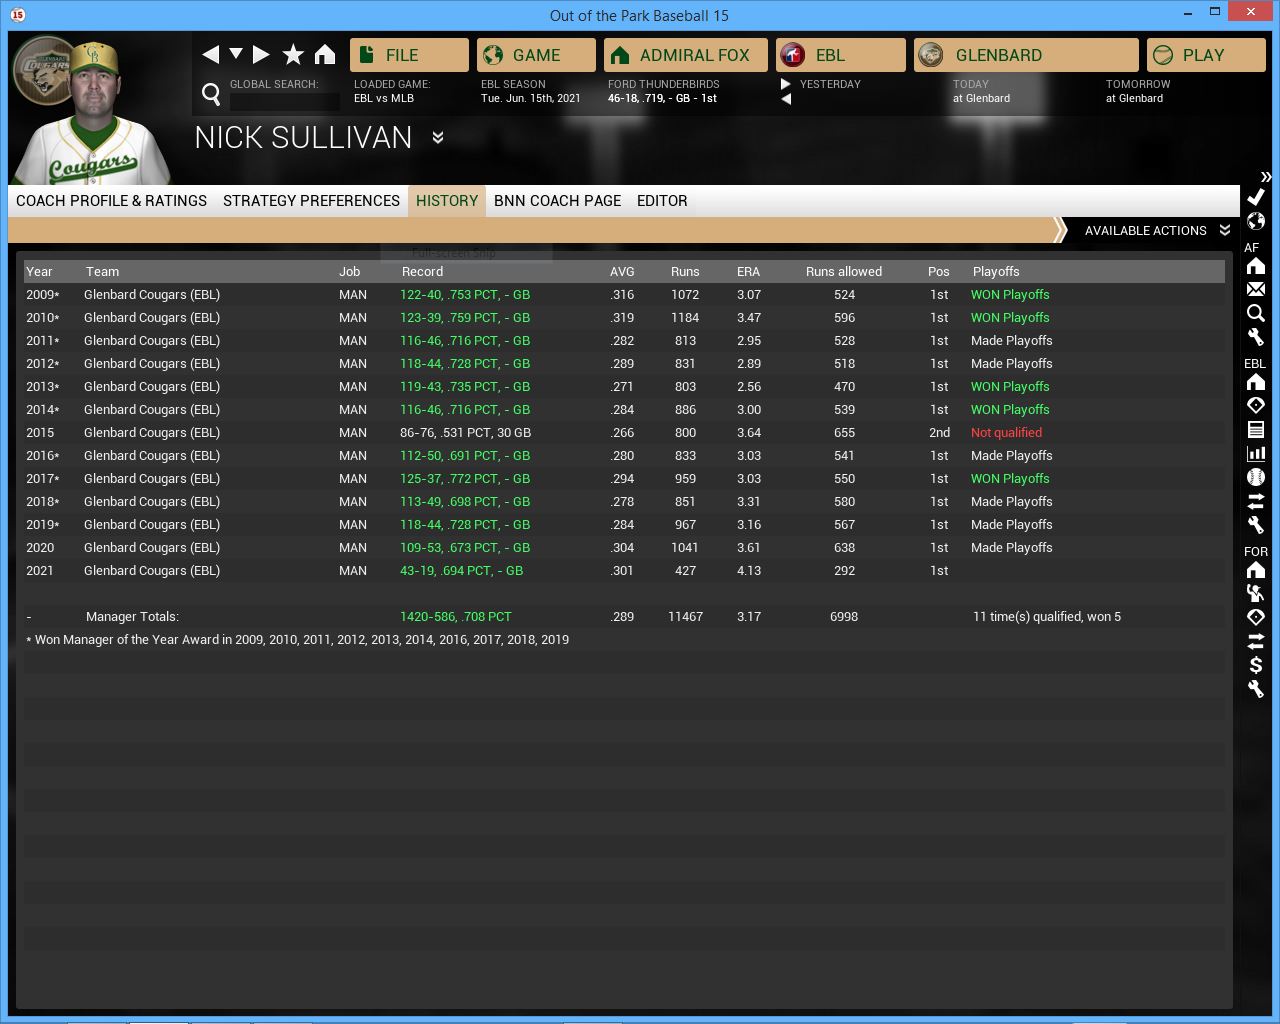Select the History tab
This screenshot has width=1280, height=1024.
tap(447, 201)
